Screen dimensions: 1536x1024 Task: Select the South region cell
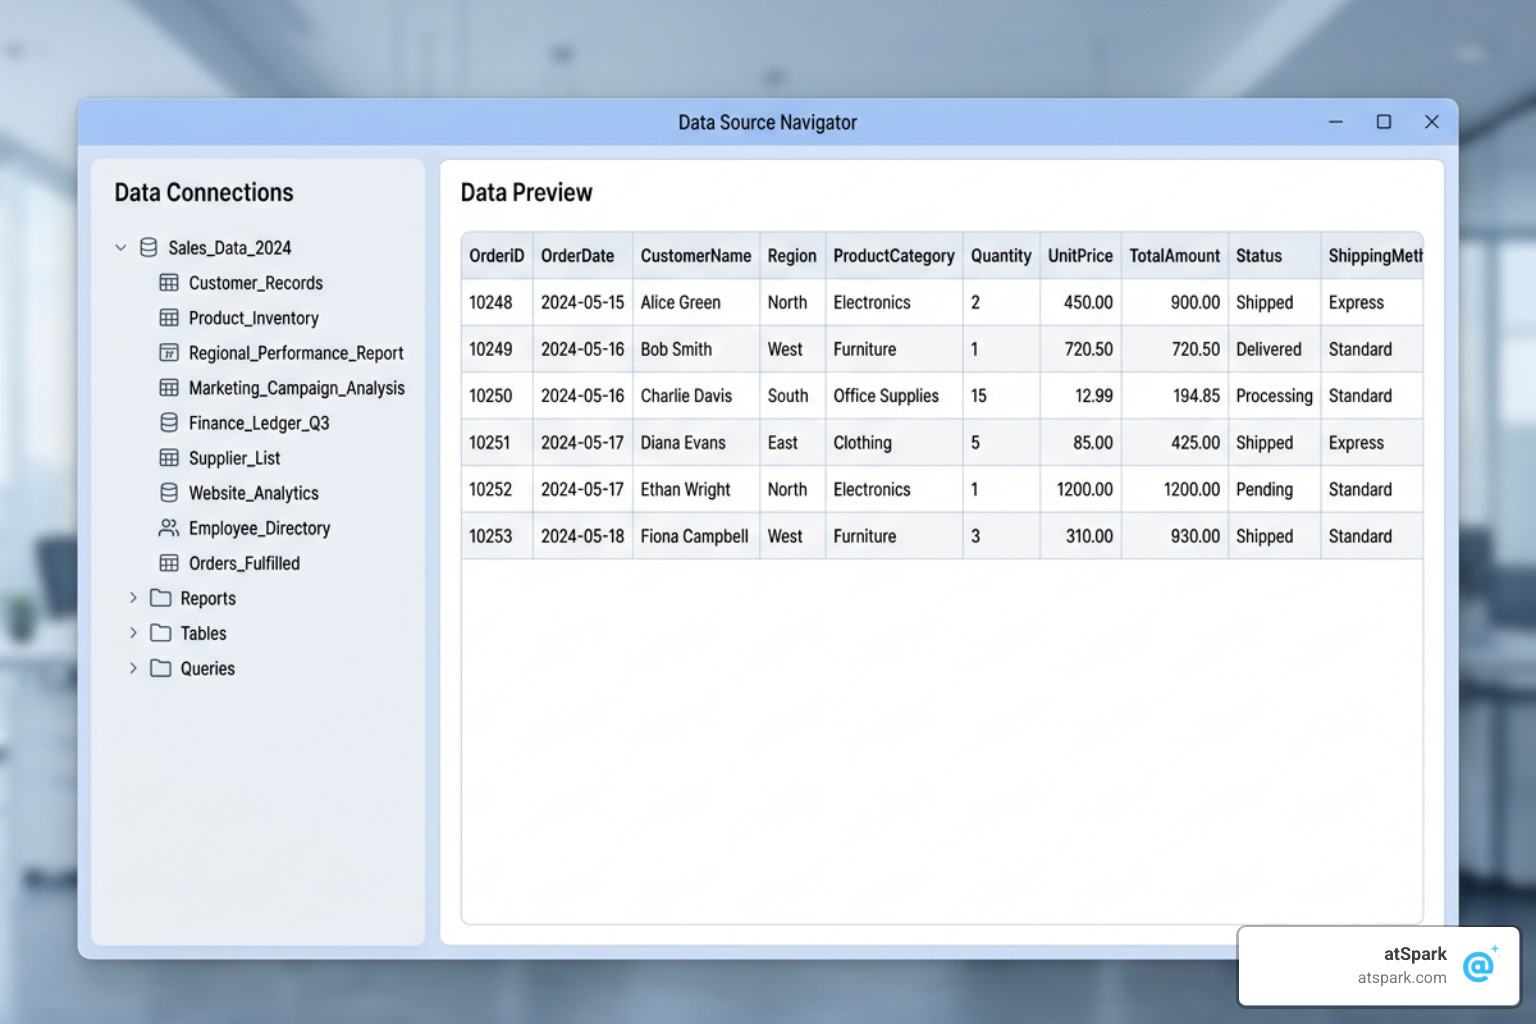pos(792,396)
